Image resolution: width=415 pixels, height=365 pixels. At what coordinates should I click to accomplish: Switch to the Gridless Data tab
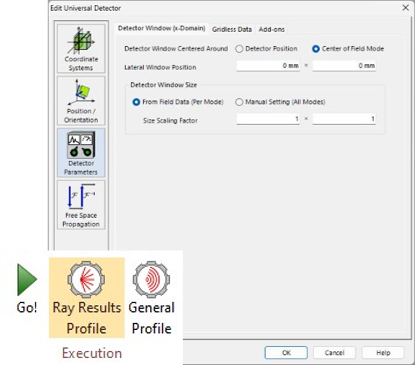tap(232, 29)
